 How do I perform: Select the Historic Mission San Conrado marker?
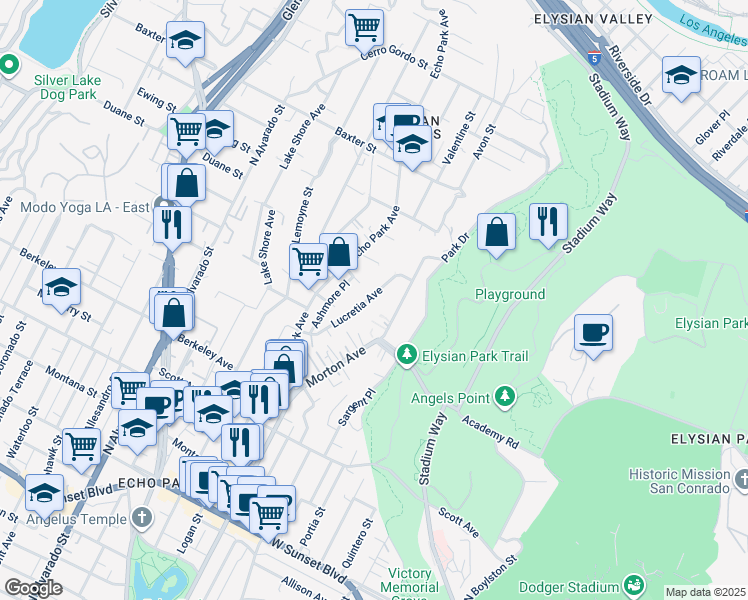coord(741,481)
